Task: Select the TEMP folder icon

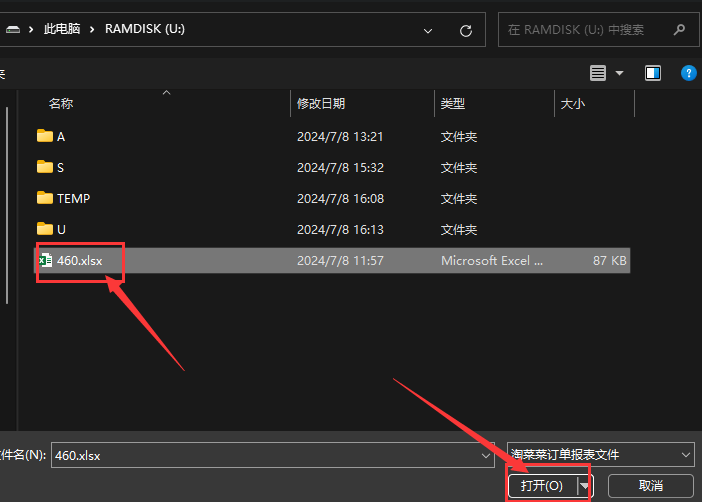Action: pos(44,198)
